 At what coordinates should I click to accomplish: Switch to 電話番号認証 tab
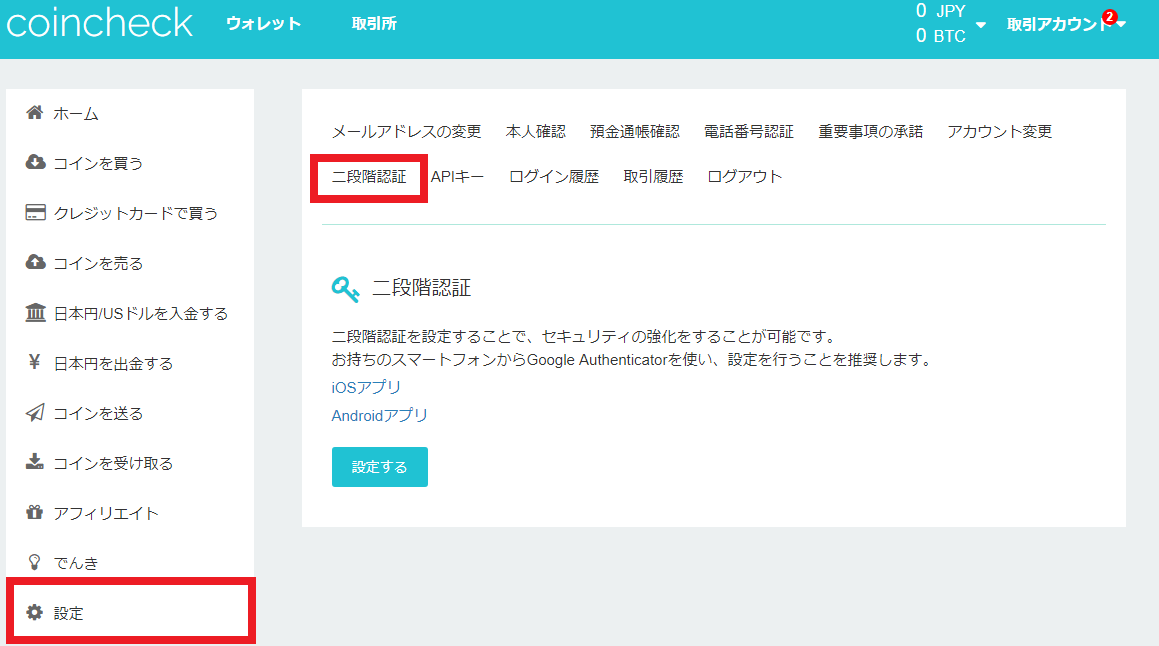pos(749,132)
